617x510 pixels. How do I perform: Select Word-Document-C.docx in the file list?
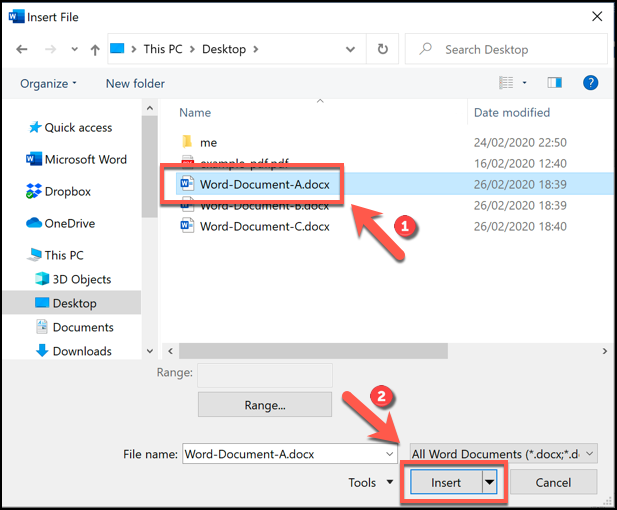[264, 226]
